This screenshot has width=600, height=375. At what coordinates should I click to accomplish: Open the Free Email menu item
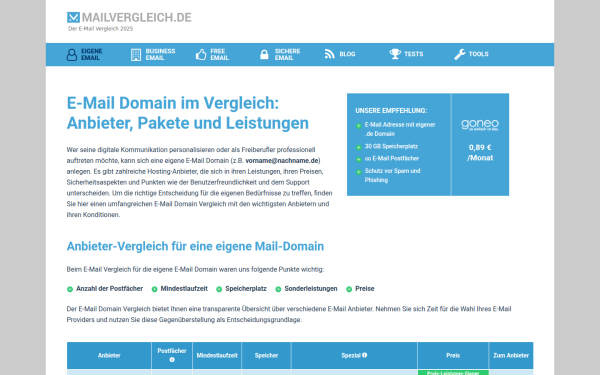click(x=212, y=55)
